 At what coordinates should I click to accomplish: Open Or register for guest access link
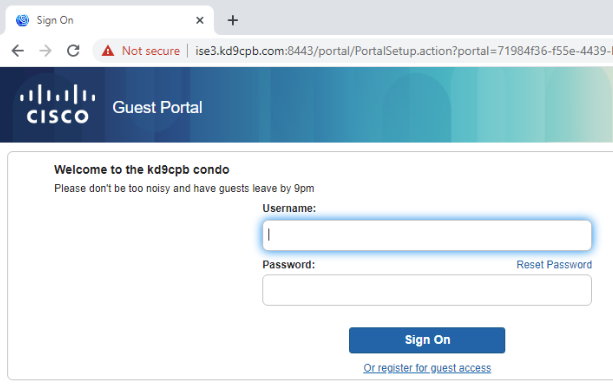point(427,368)
